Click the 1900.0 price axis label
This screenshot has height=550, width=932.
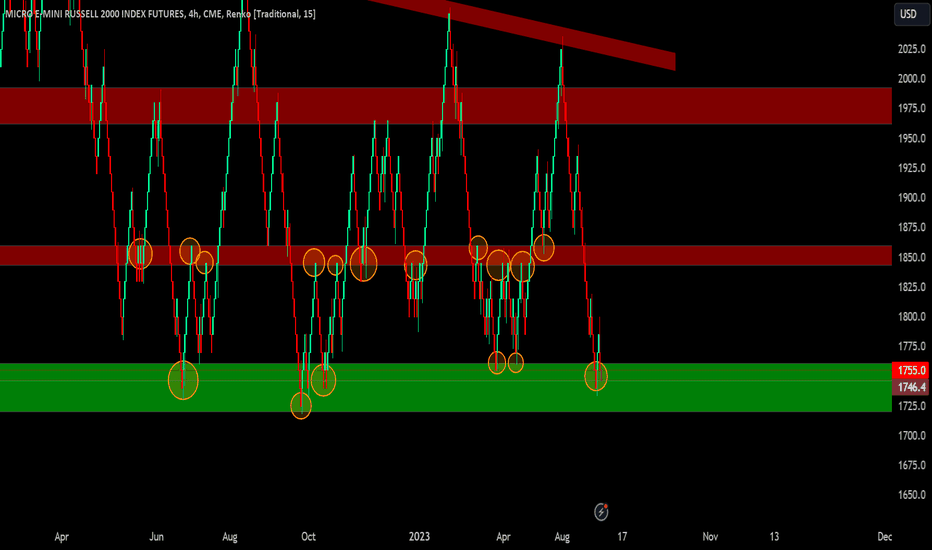(x=911, y=197)
